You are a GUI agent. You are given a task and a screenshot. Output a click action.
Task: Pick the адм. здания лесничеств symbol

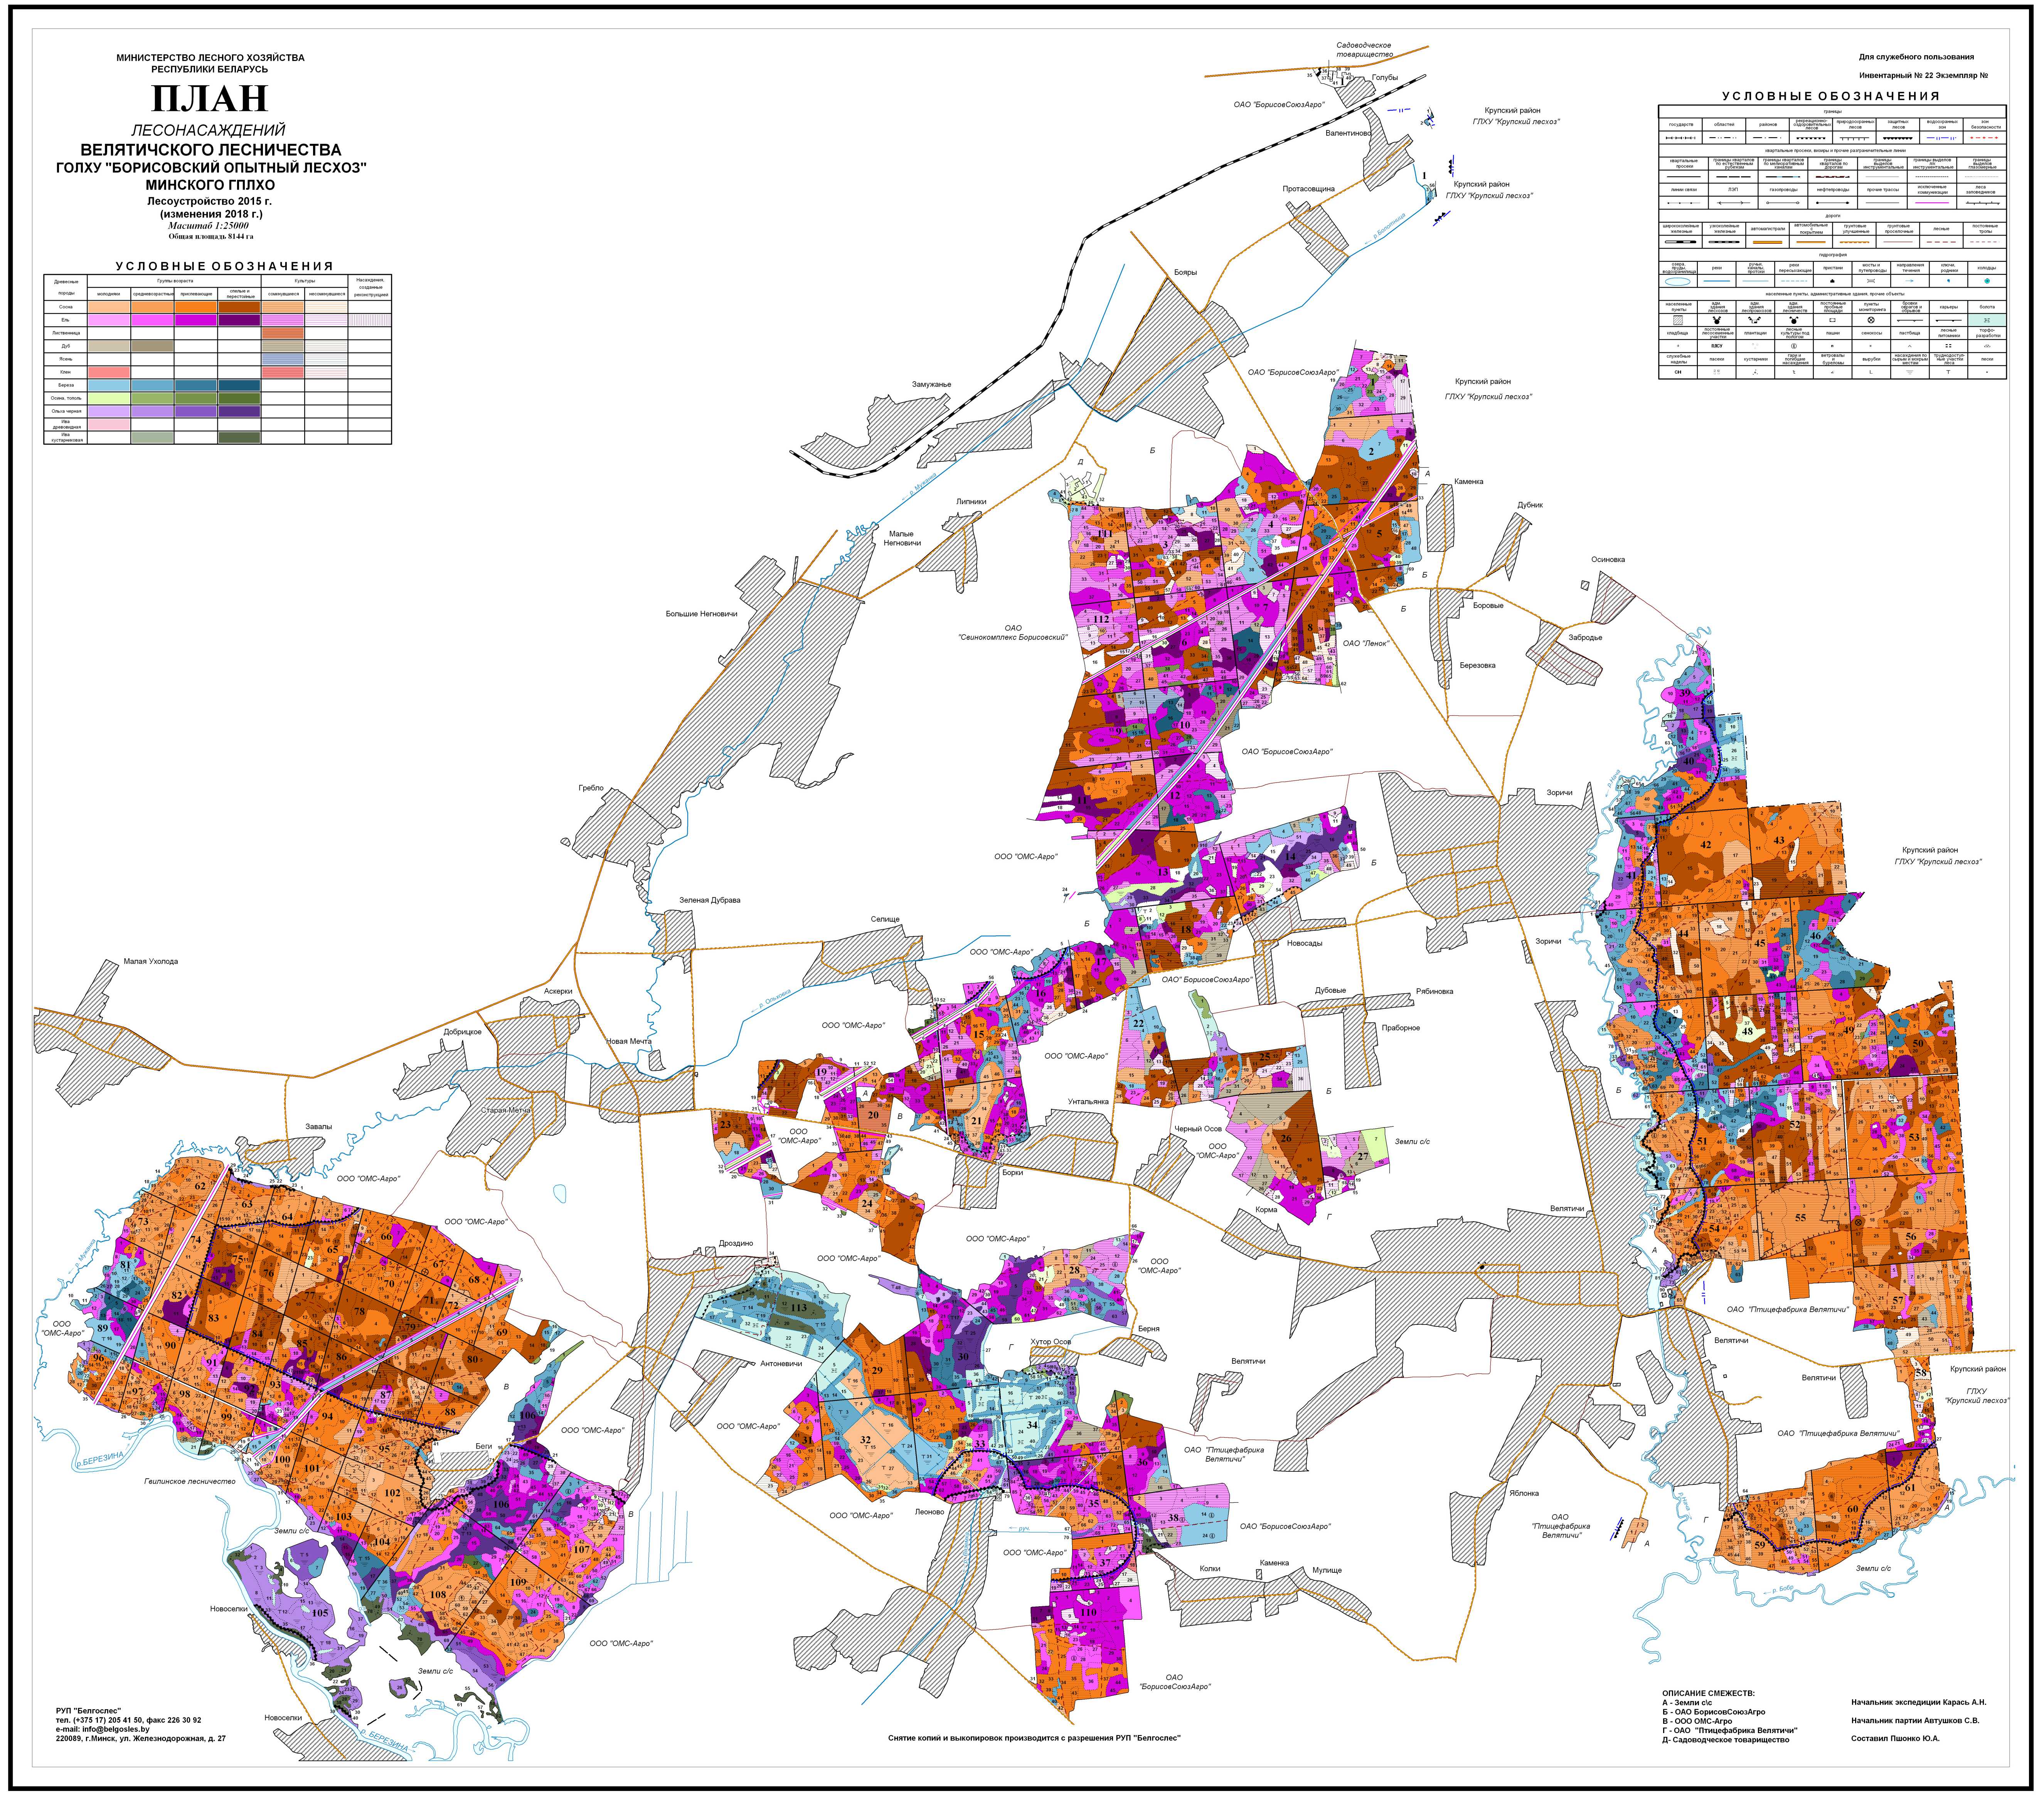coord(1794,320)
